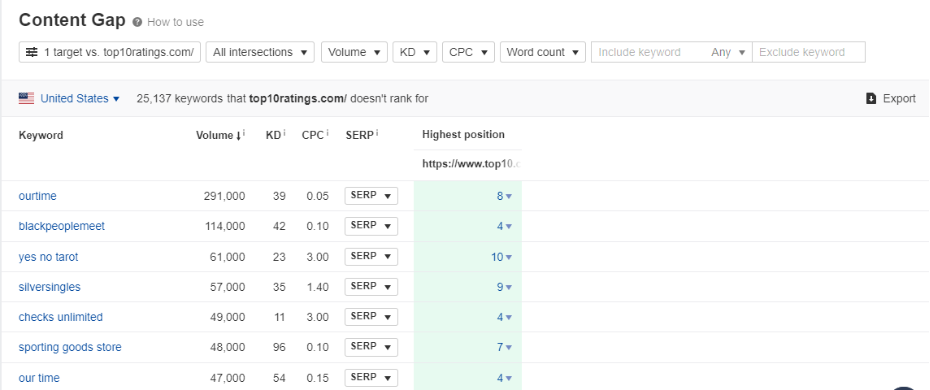Screen dimensions: 930x390
Task: Open the silversingles keyword link
Action: point(49,287)
